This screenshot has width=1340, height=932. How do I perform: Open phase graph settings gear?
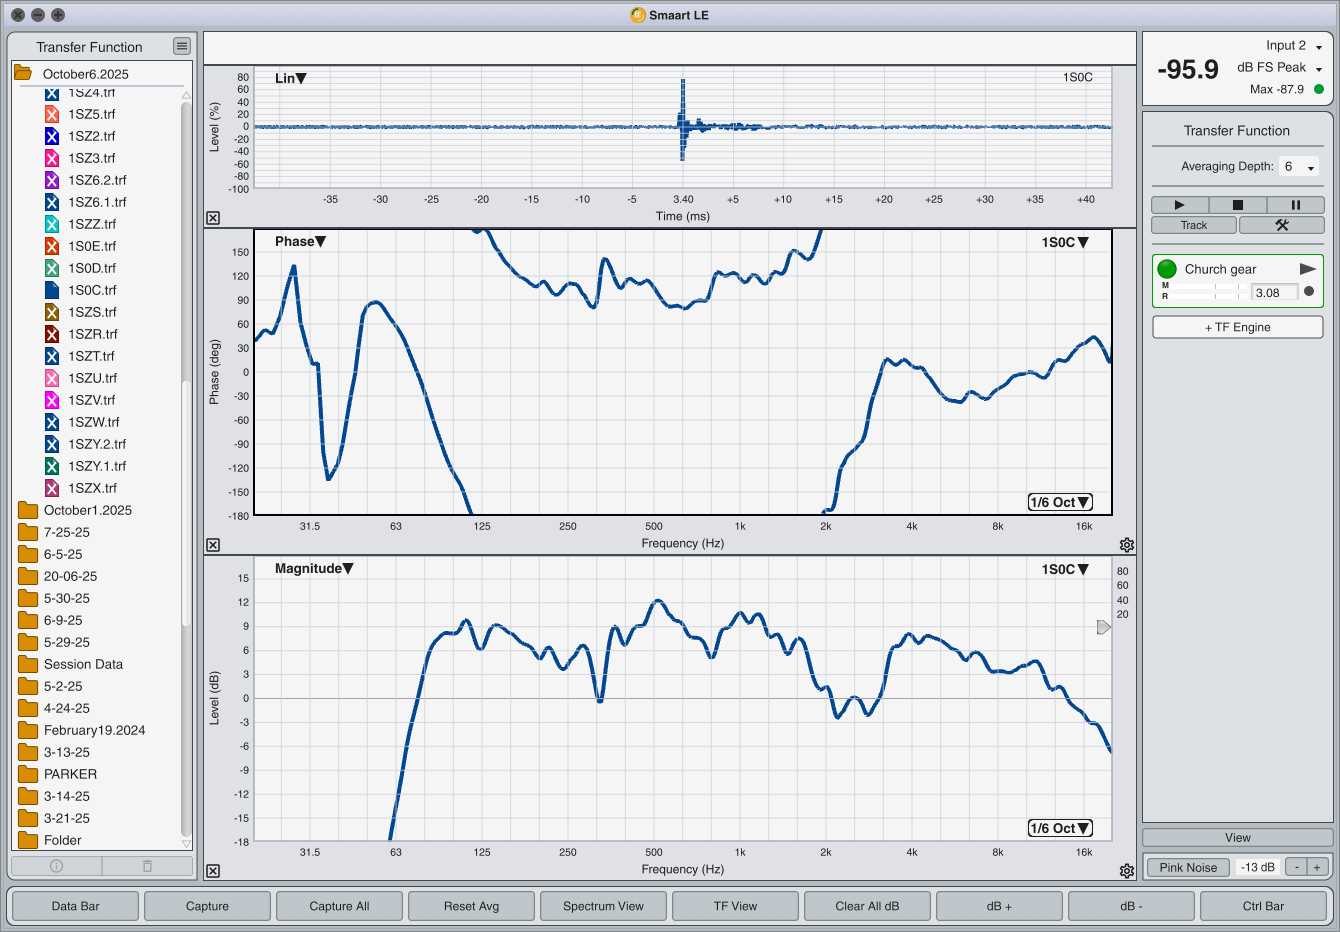click(1127, 545)
